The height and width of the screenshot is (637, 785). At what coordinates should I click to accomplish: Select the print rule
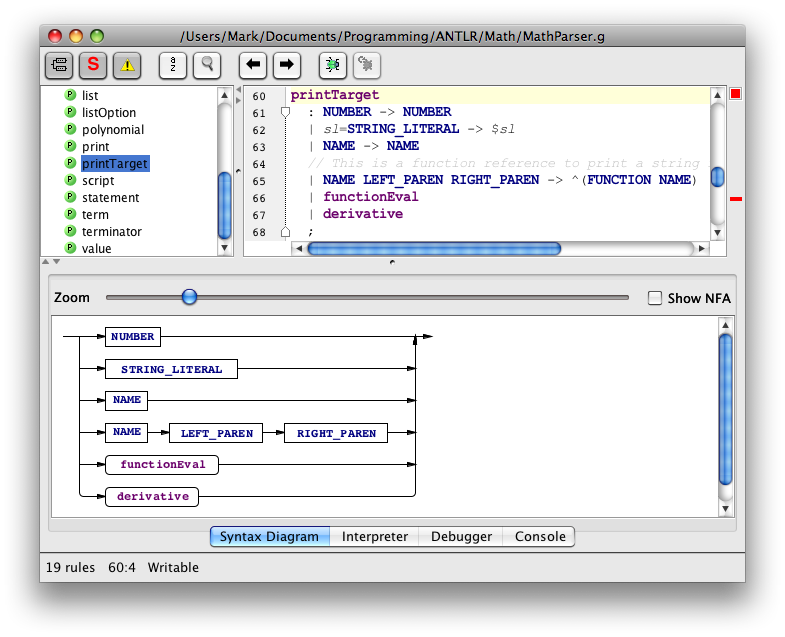pos(96,147)
